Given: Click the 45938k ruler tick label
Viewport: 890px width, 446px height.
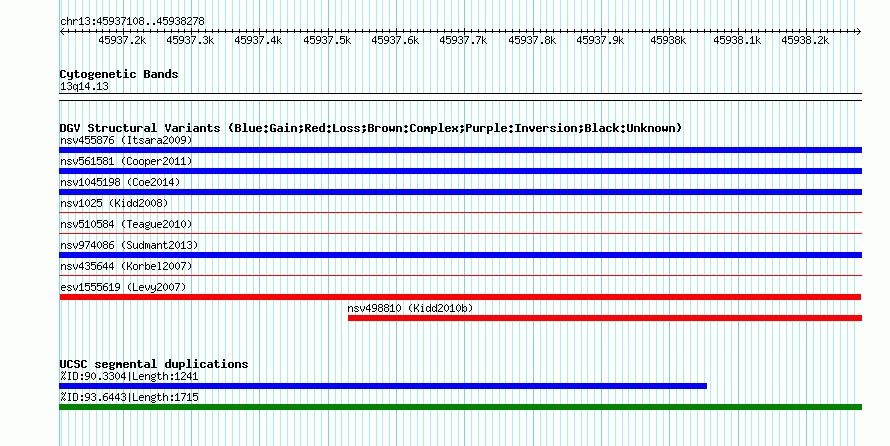Looking at the screenshot, I should pyautogui.click(x=668, y=40).
